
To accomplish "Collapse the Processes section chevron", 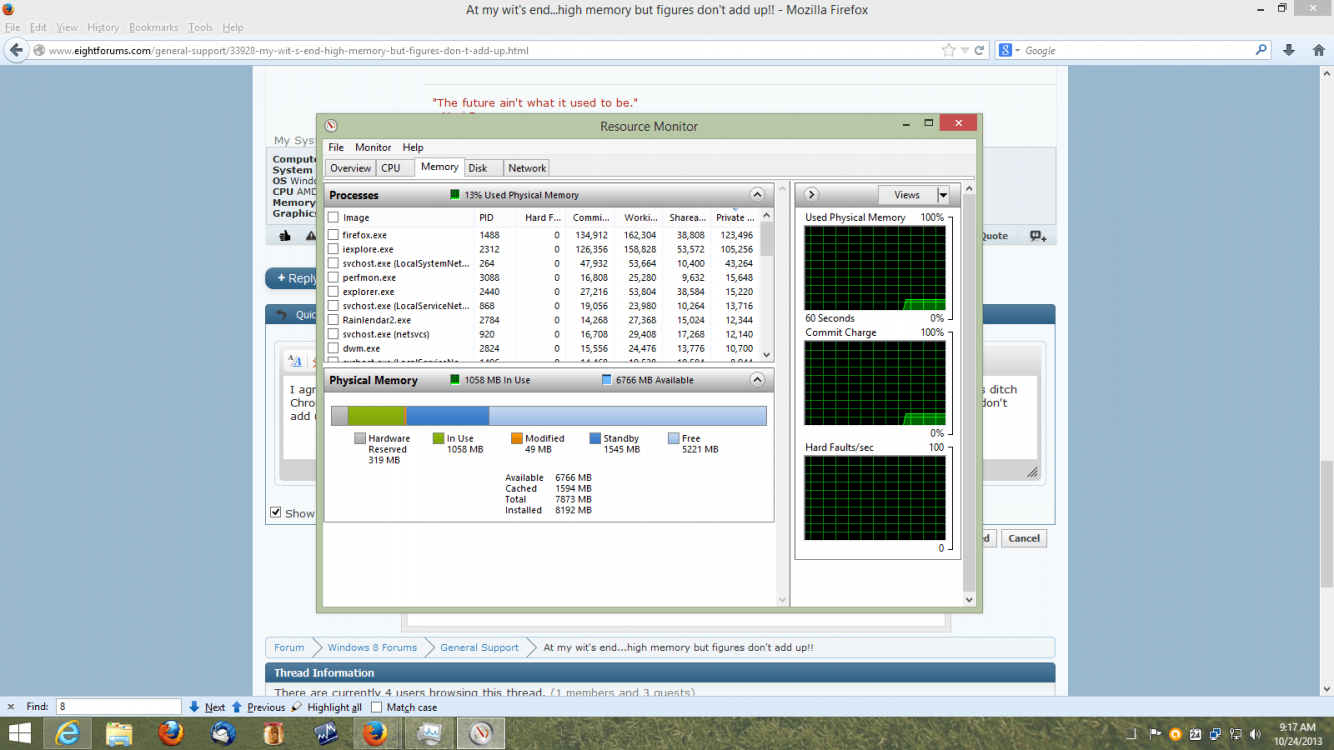I will (757, 195).
